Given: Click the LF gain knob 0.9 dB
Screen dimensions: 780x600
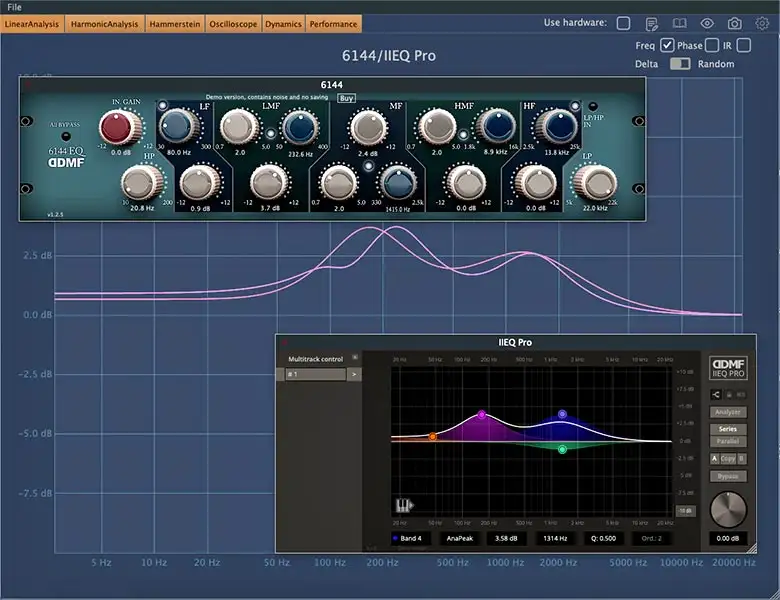Looking at the screenshot, I should click(x=200, y=183).
